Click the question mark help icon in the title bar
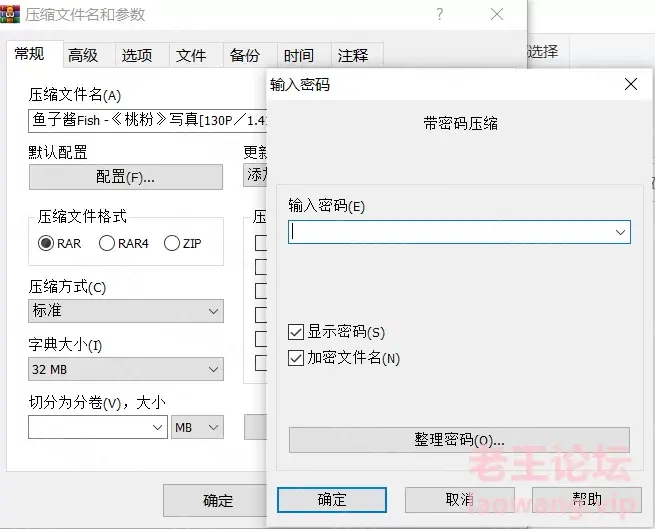This screenshot has height=529, width=655. (x=439, y=14)
